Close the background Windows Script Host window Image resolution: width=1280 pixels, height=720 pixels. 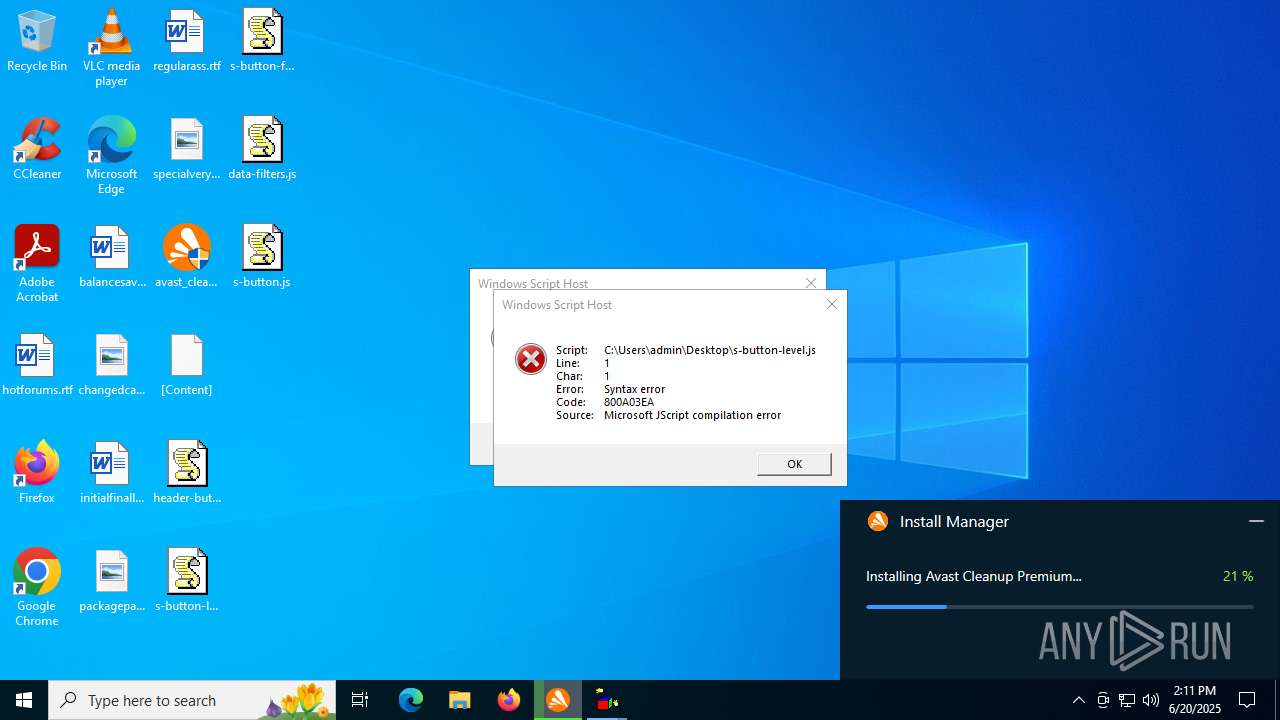pos(811,283)
